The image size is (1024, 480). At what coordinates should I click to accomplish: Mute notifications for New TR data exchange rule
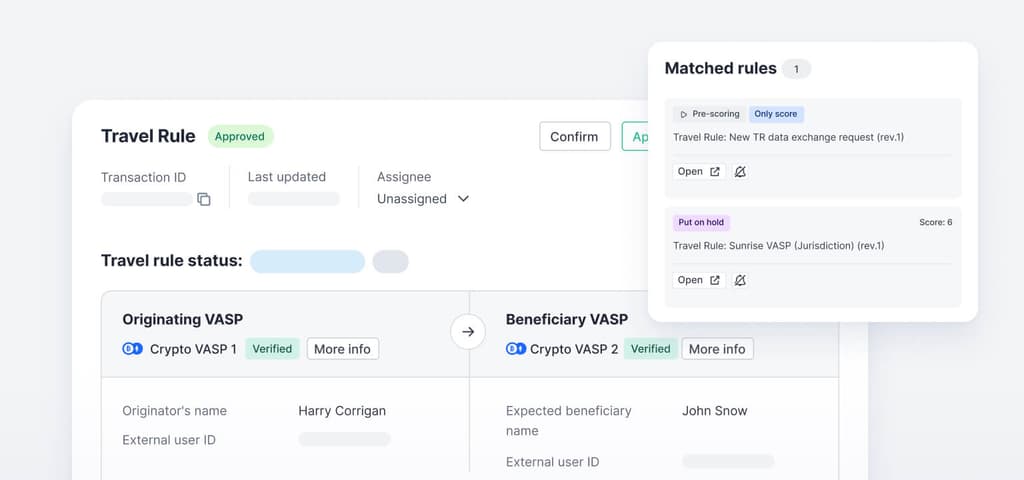[740, 172]
